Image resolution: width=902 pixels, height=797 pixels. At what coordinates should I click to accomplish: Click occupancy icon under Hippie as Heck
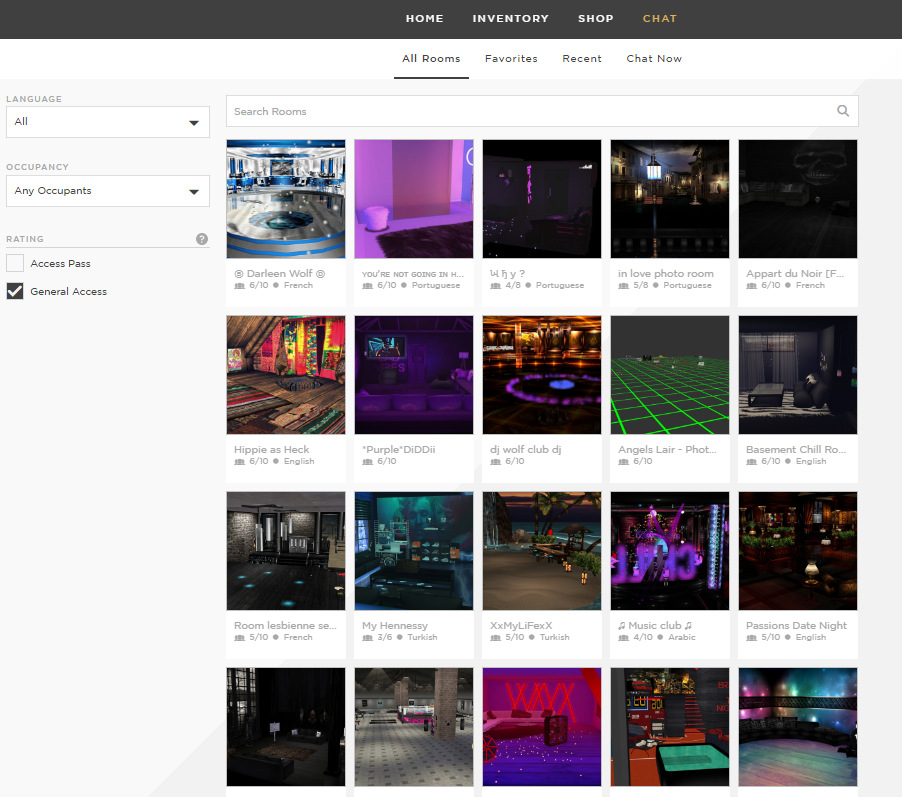coord(239,462)
